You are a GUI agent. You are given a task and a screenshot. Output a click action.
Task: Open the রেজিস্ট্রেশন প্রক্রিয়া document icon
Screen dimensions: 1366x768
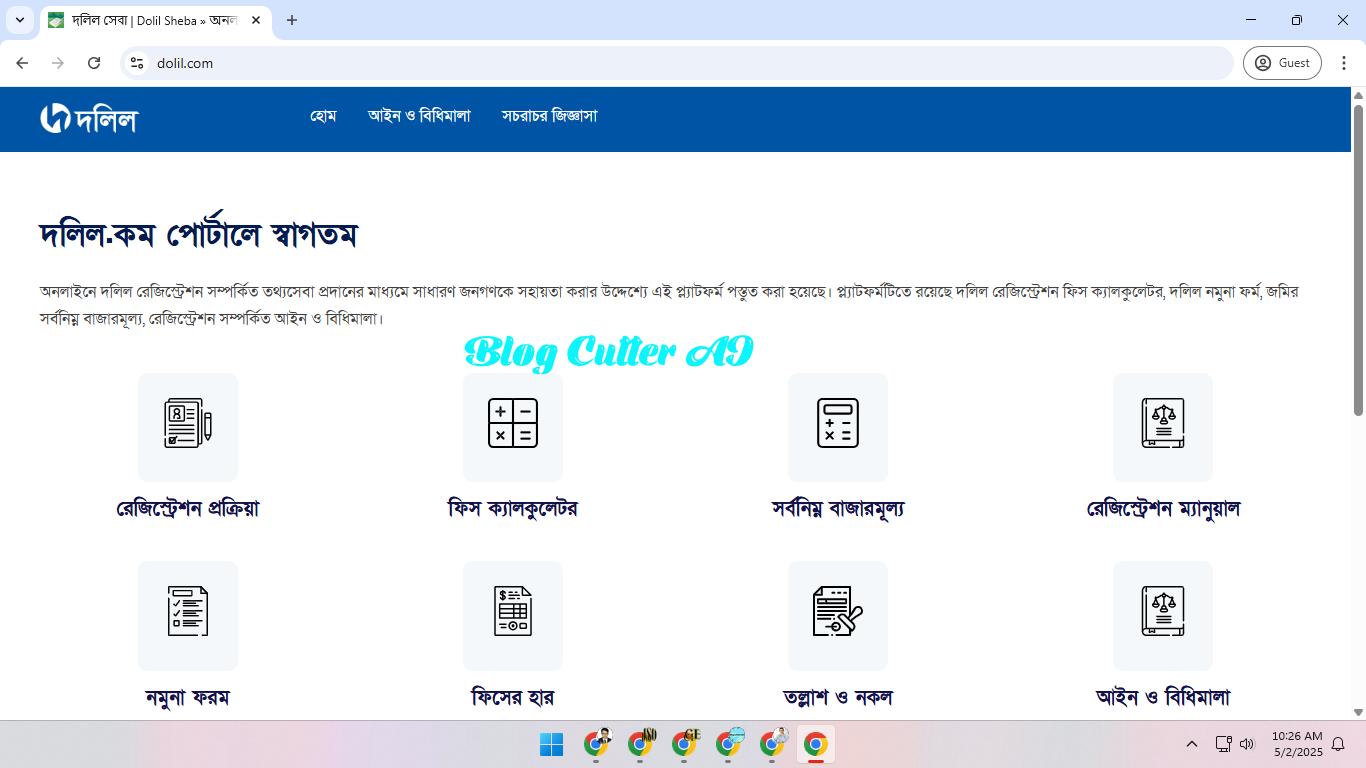coord(187,427)
